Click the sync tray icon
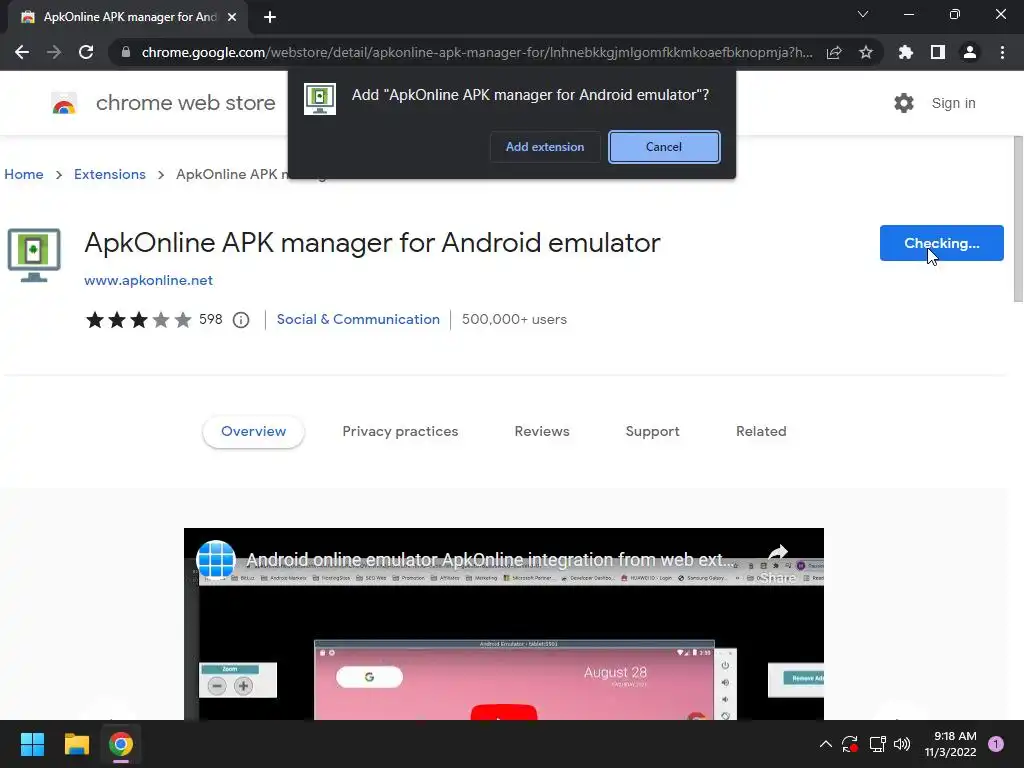Screen dimensions: 1024x768 pos(850,744)
